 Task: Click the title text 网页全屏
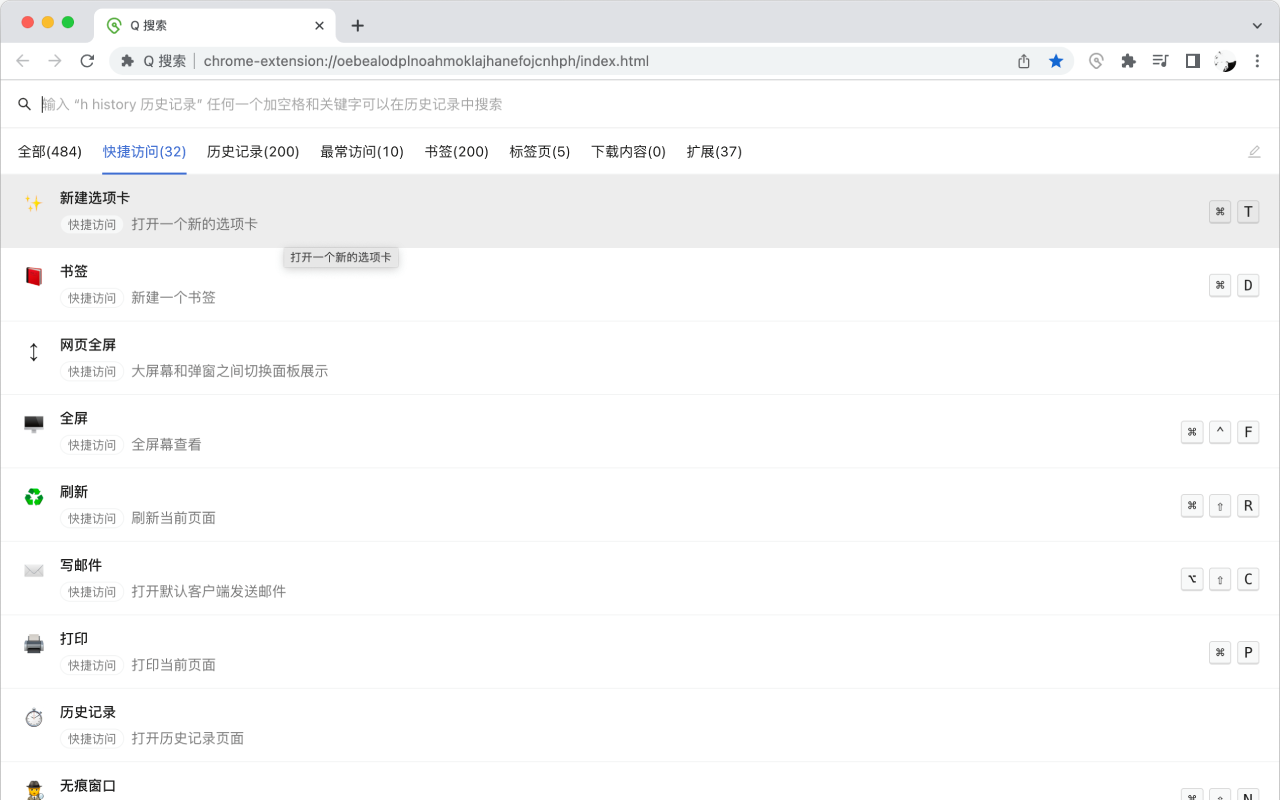click(x=88, y=345)
